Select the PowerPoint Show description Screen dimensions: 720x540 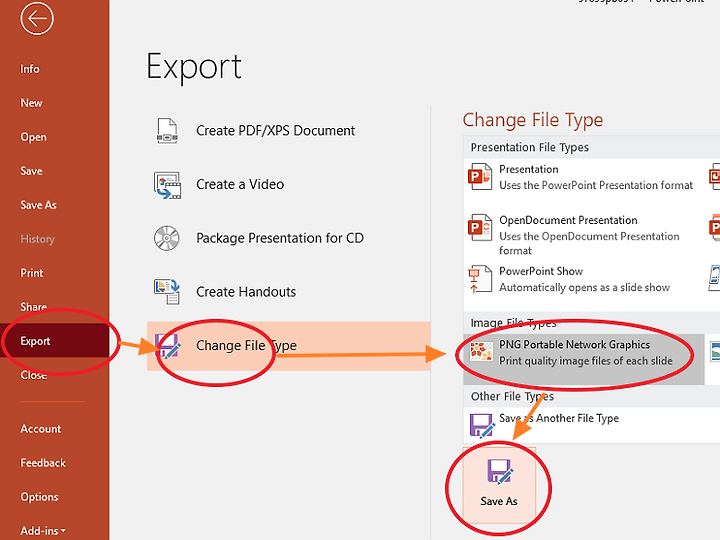584,287
